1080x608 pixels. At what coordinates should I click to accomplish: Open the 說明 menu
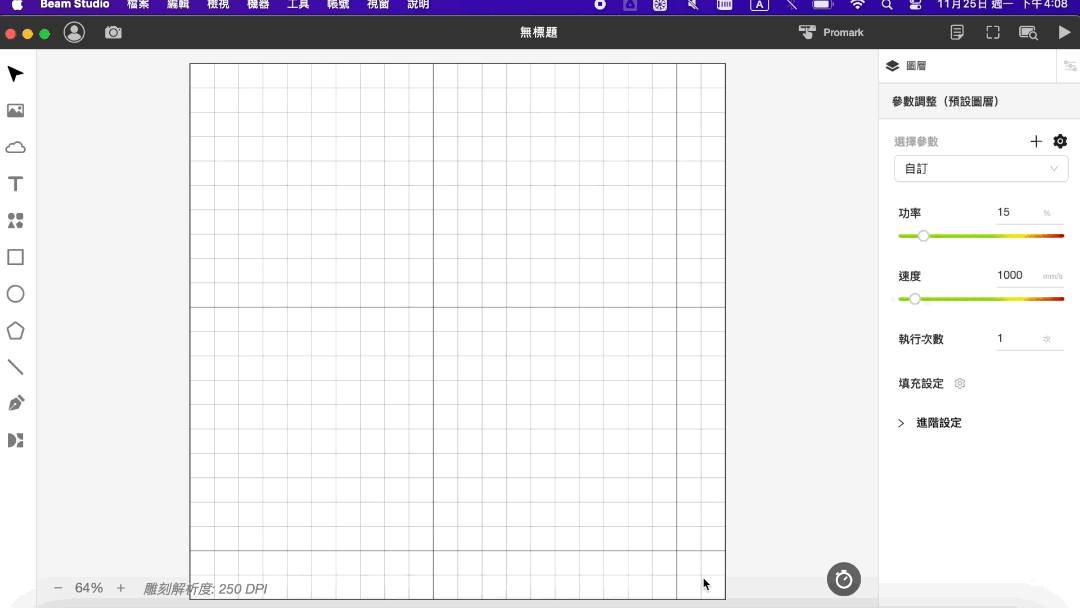coord(418,4)
